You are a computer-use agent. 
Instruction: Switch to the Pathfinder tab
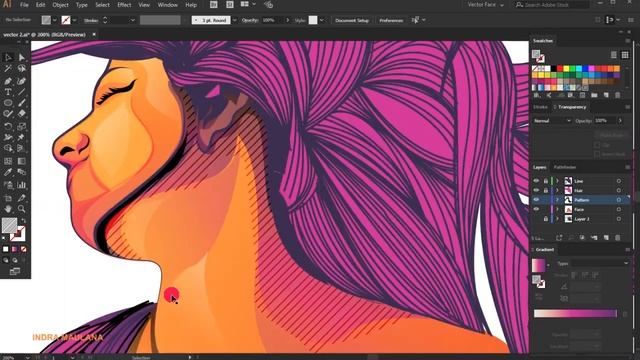pyautogui.click(x=565, y=167)
